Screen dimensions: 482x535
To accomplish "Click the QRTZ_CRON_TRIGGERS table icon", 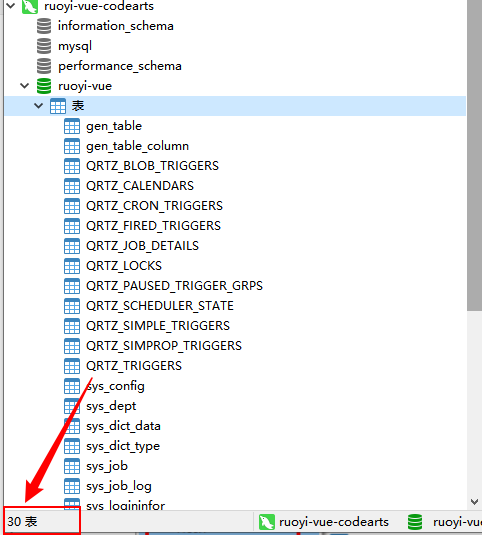I will (x=72, y=206).
